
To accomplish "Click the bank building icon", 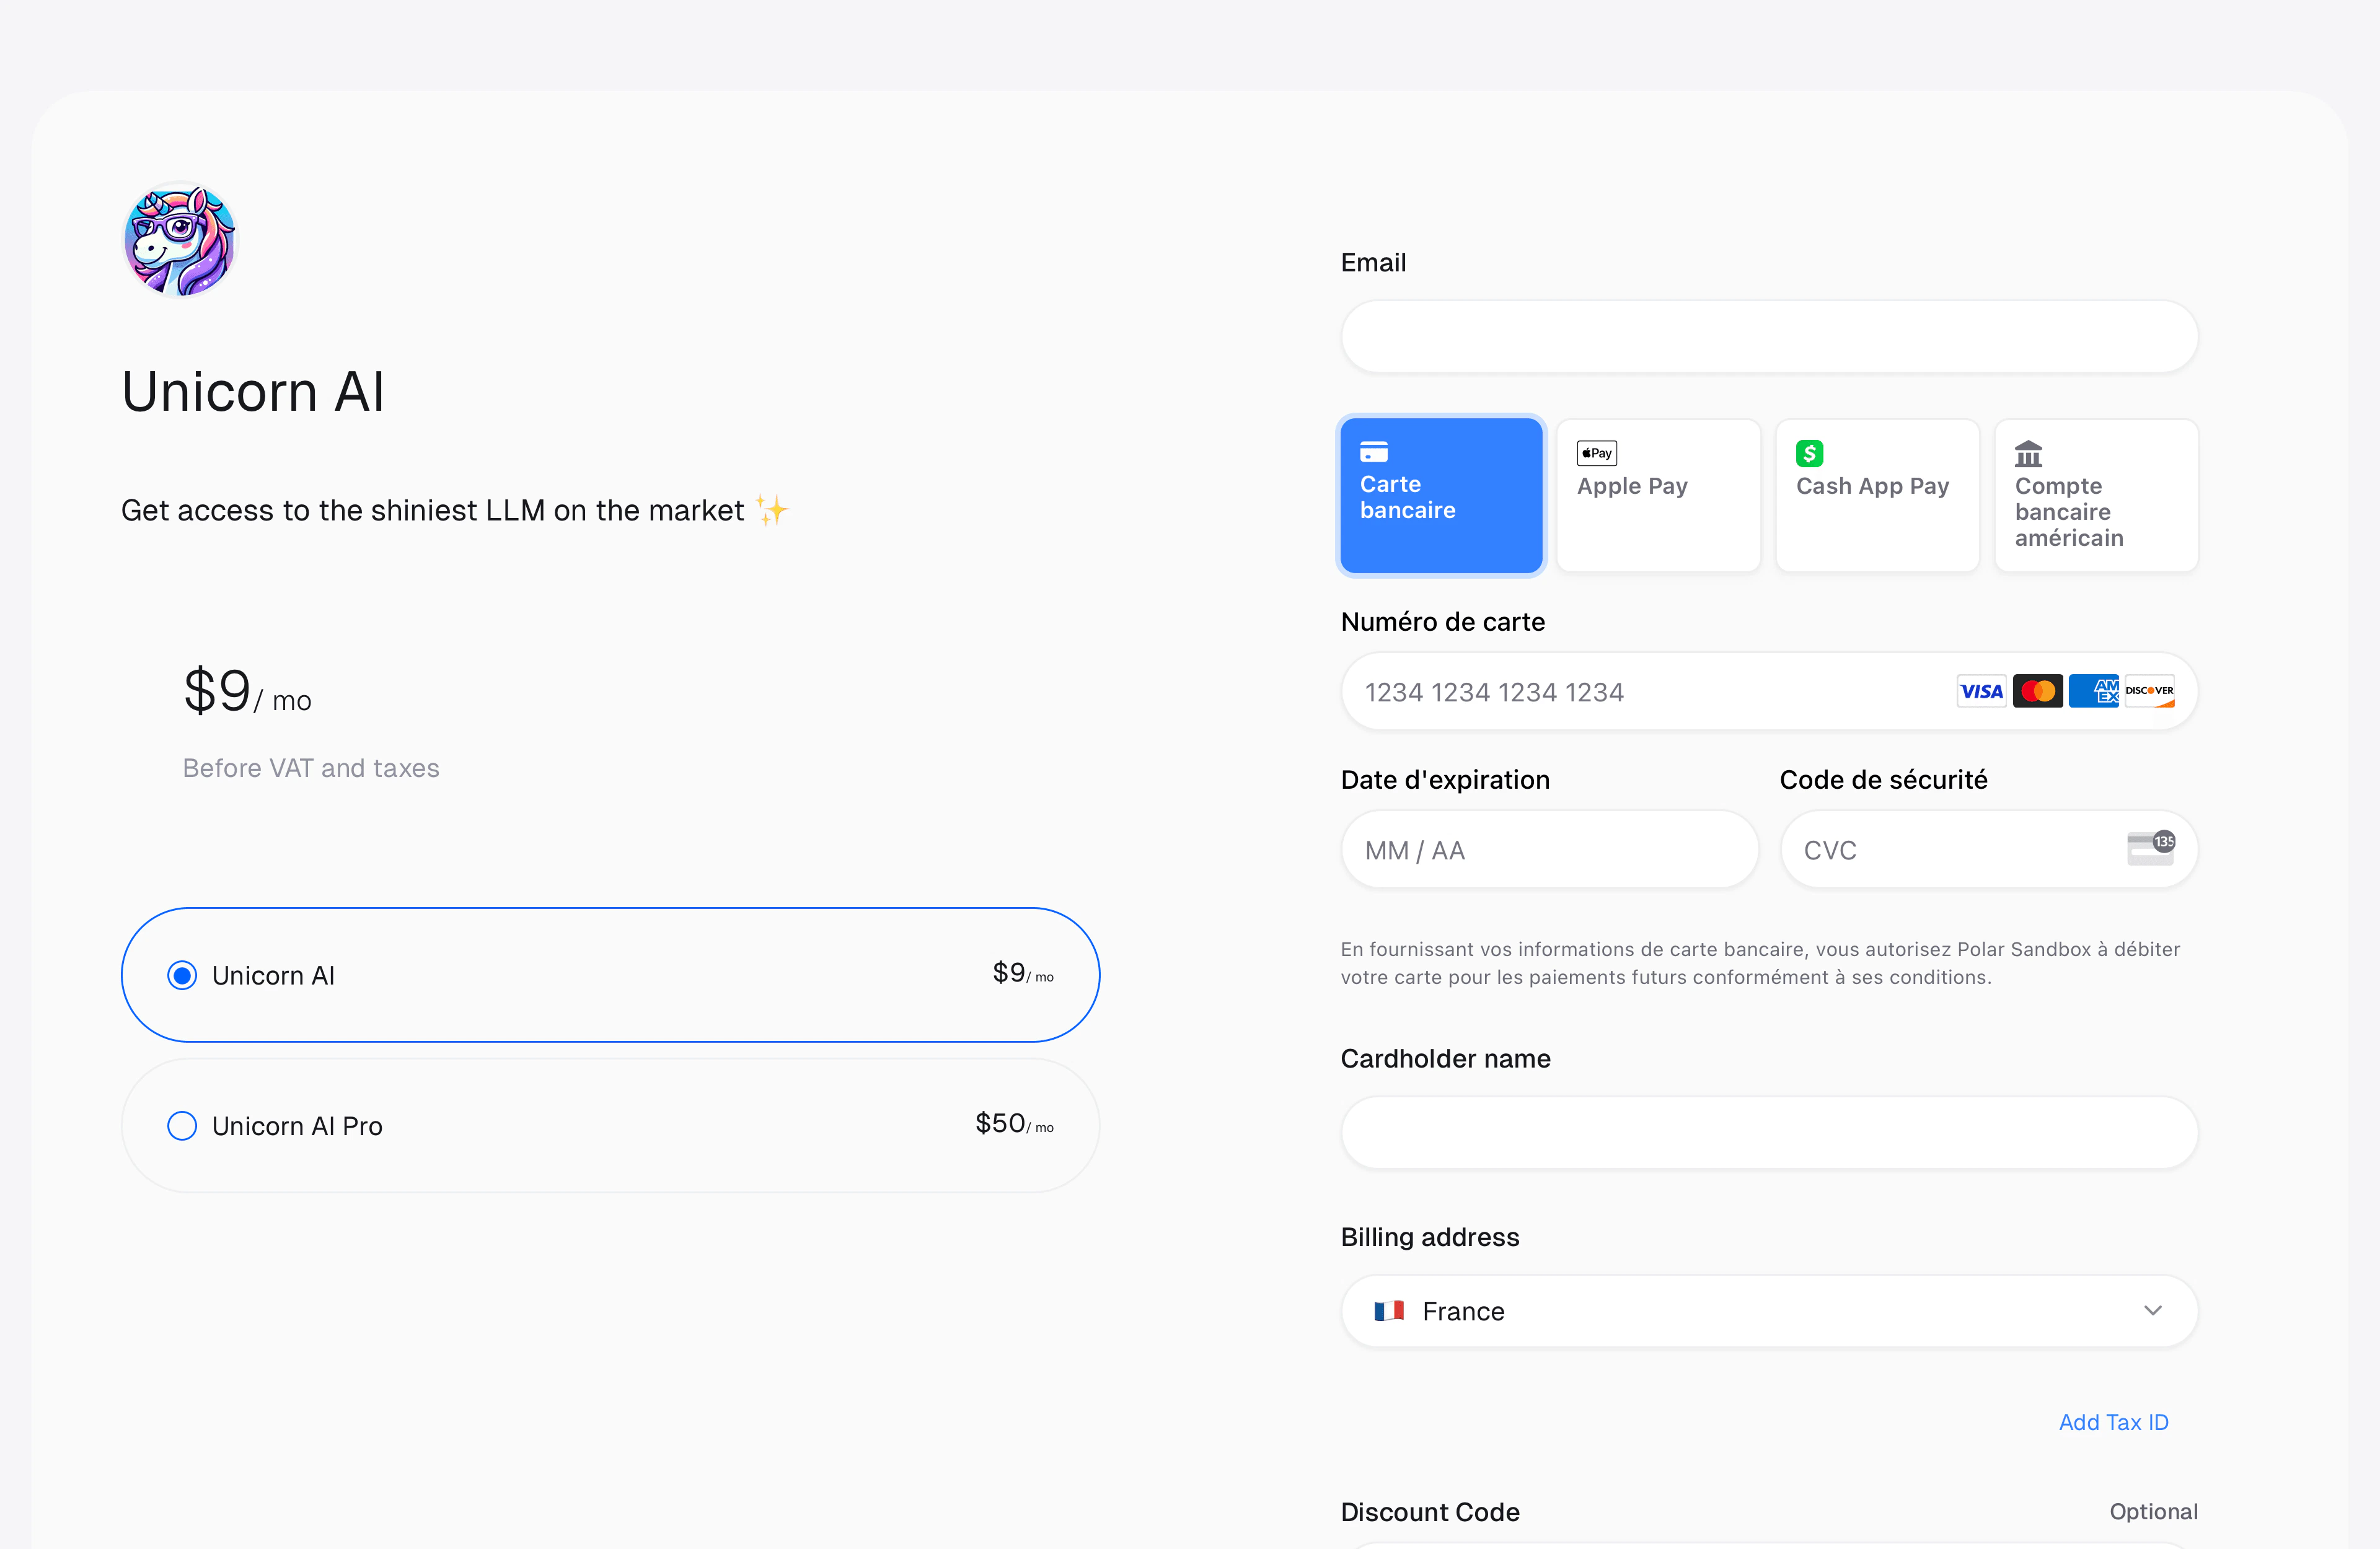I will [2028, 454].
